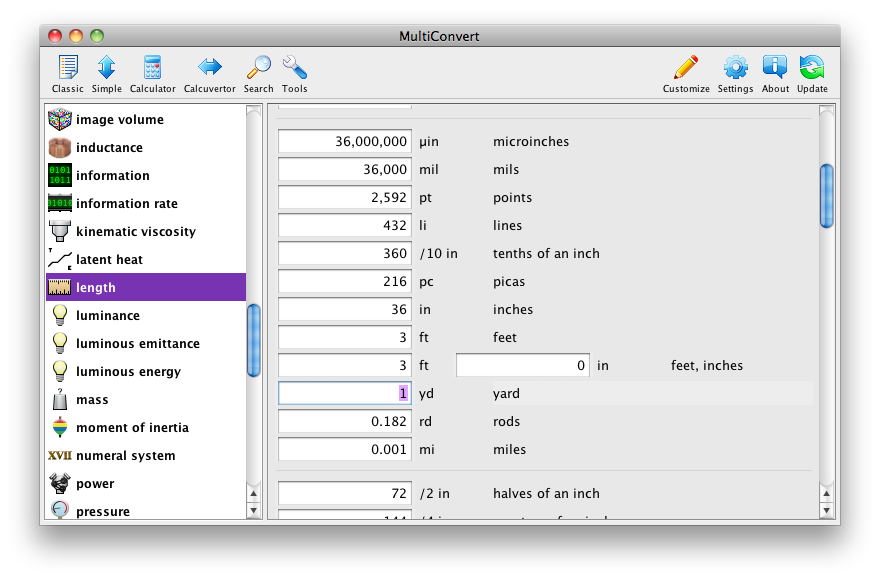Choose the inductance coil icon
Viewport: 880px width, 580px height.
point(59,147)
